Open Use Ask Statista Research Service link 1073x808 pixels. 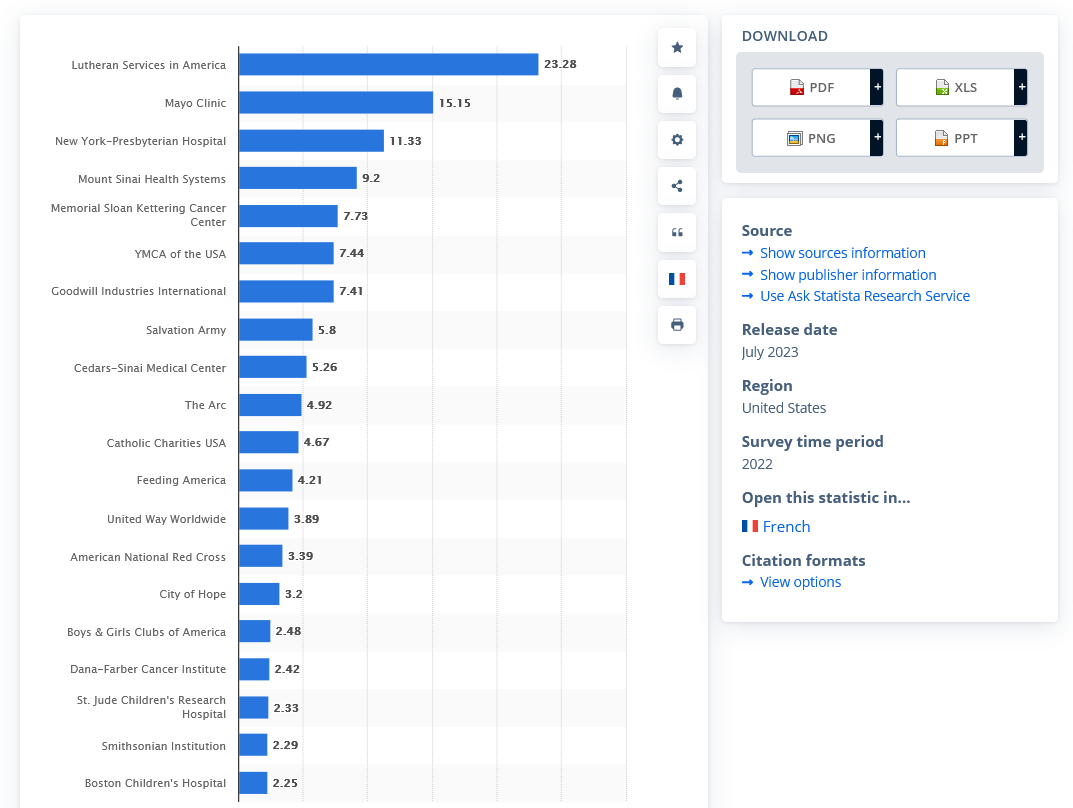tap(865, 296)
